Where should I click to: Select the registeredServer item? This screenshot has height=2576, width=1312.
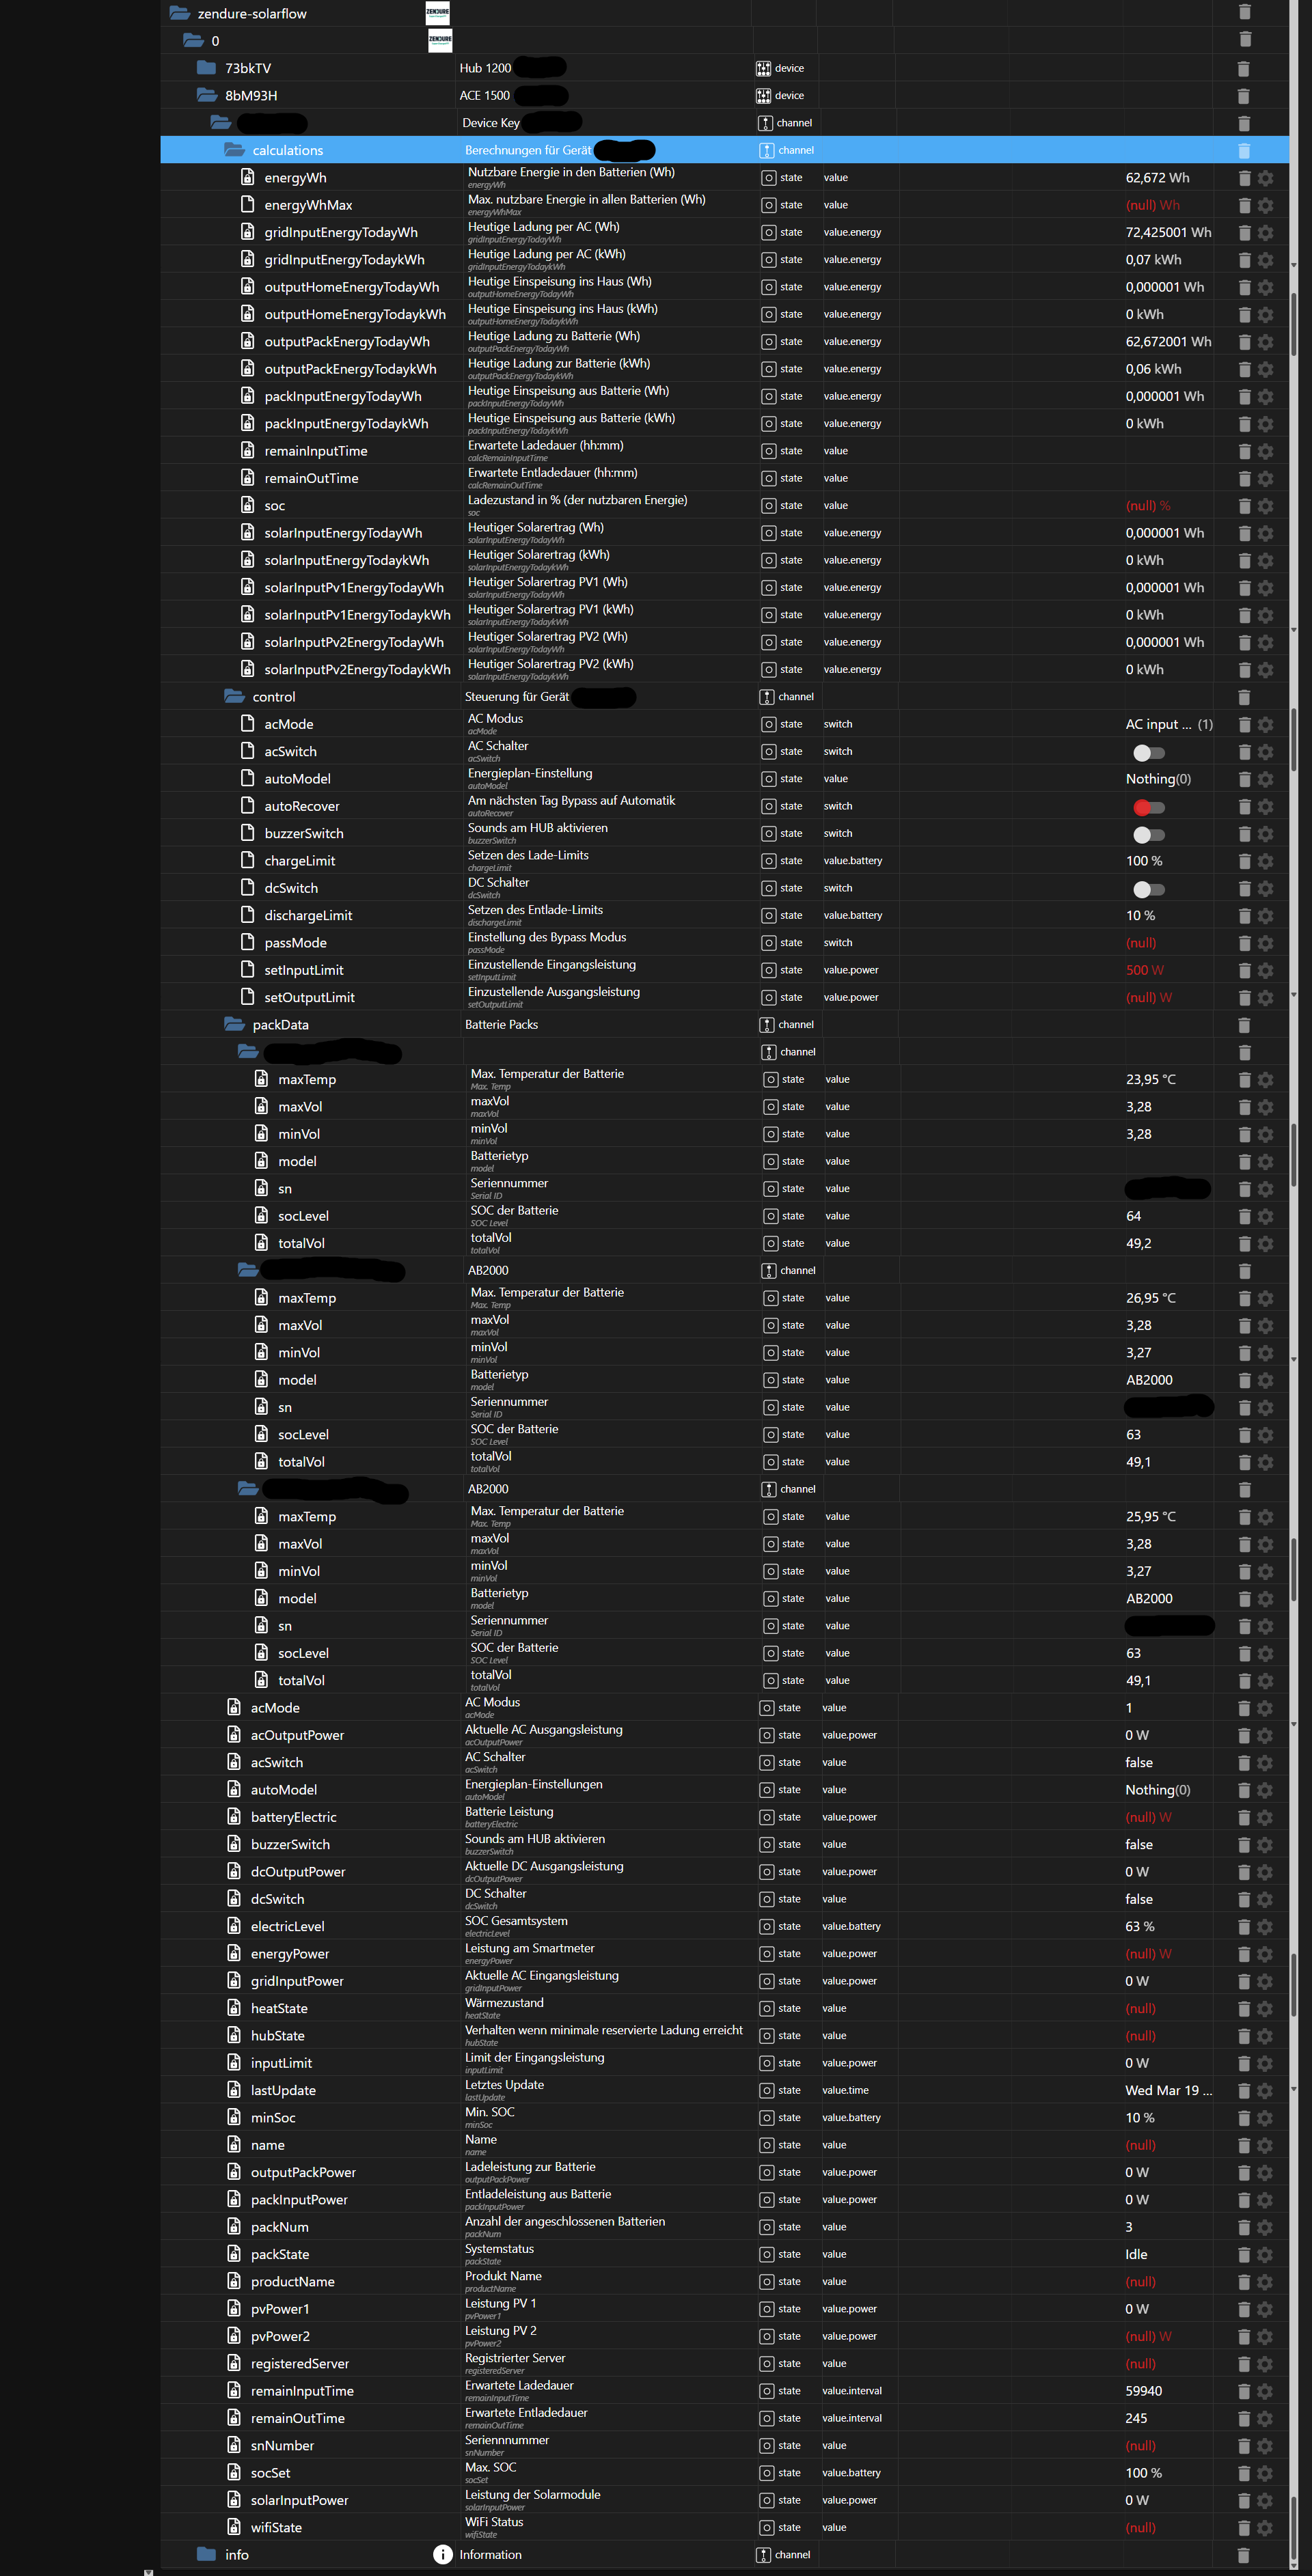tap(299, 2363)
